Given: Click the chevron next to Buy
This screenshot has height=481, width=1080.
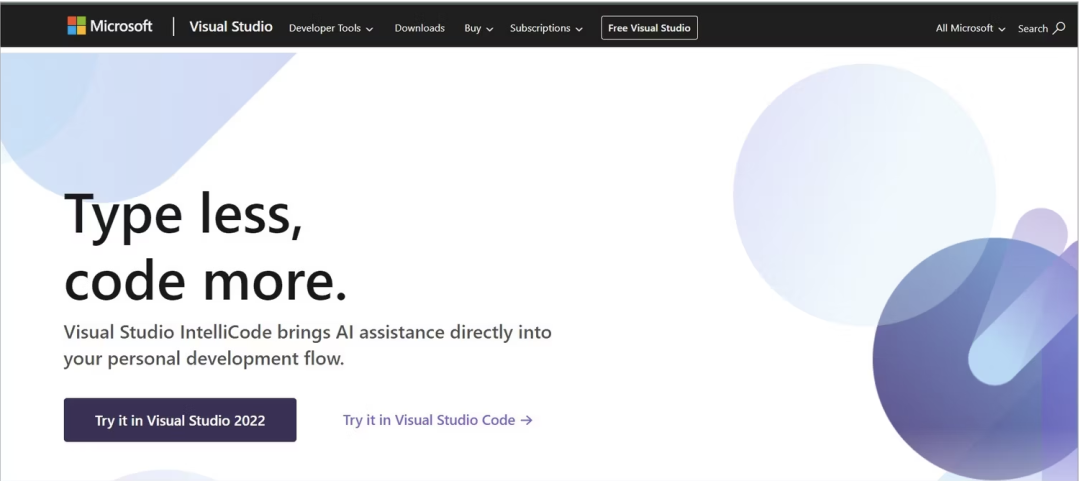Looking at the screenshot, I should click(490, 29).
